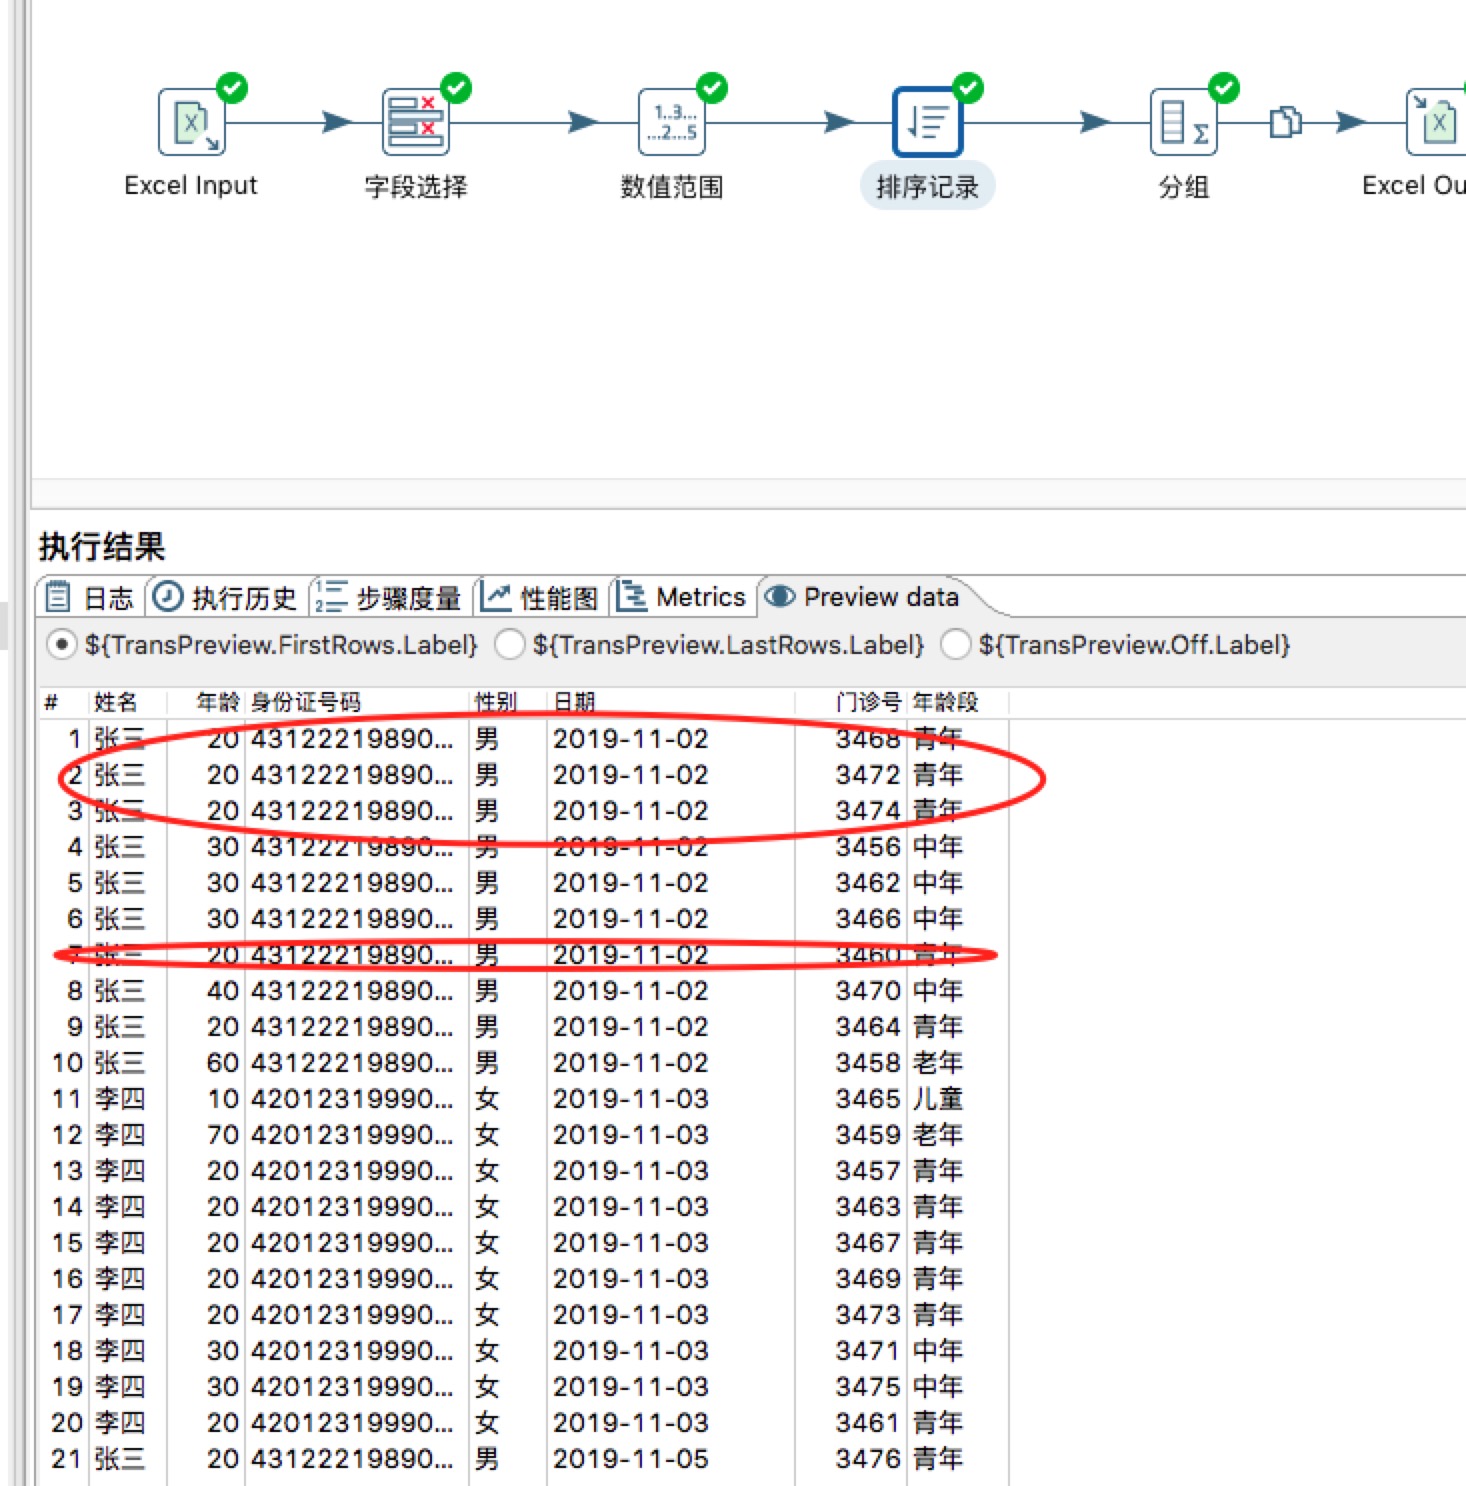Image resolution: width=1466 pixels, height=1486 pixels.
Task: Click 门诊号 cell 3476
Action: point(868,1459)
